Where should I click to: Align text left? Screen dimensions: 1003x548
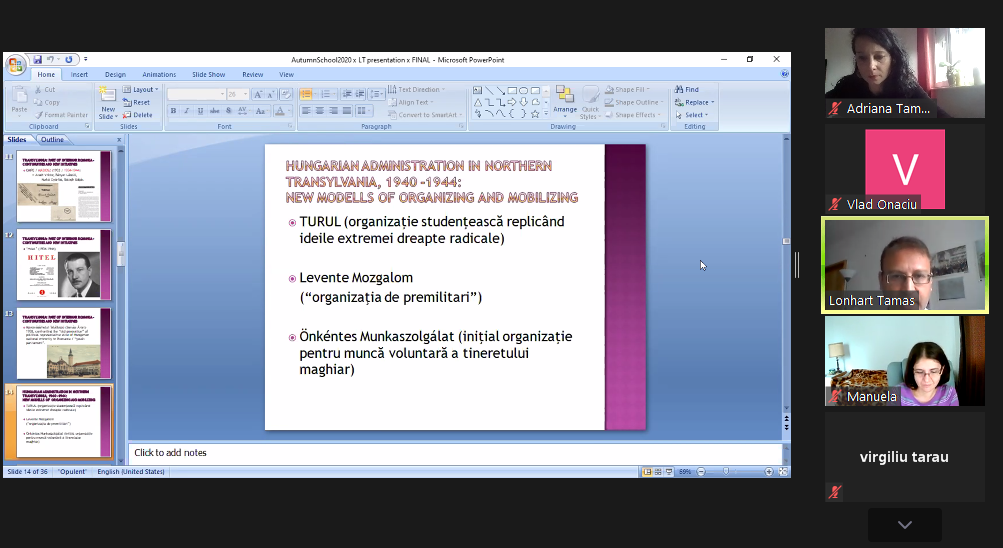(306, 111)
